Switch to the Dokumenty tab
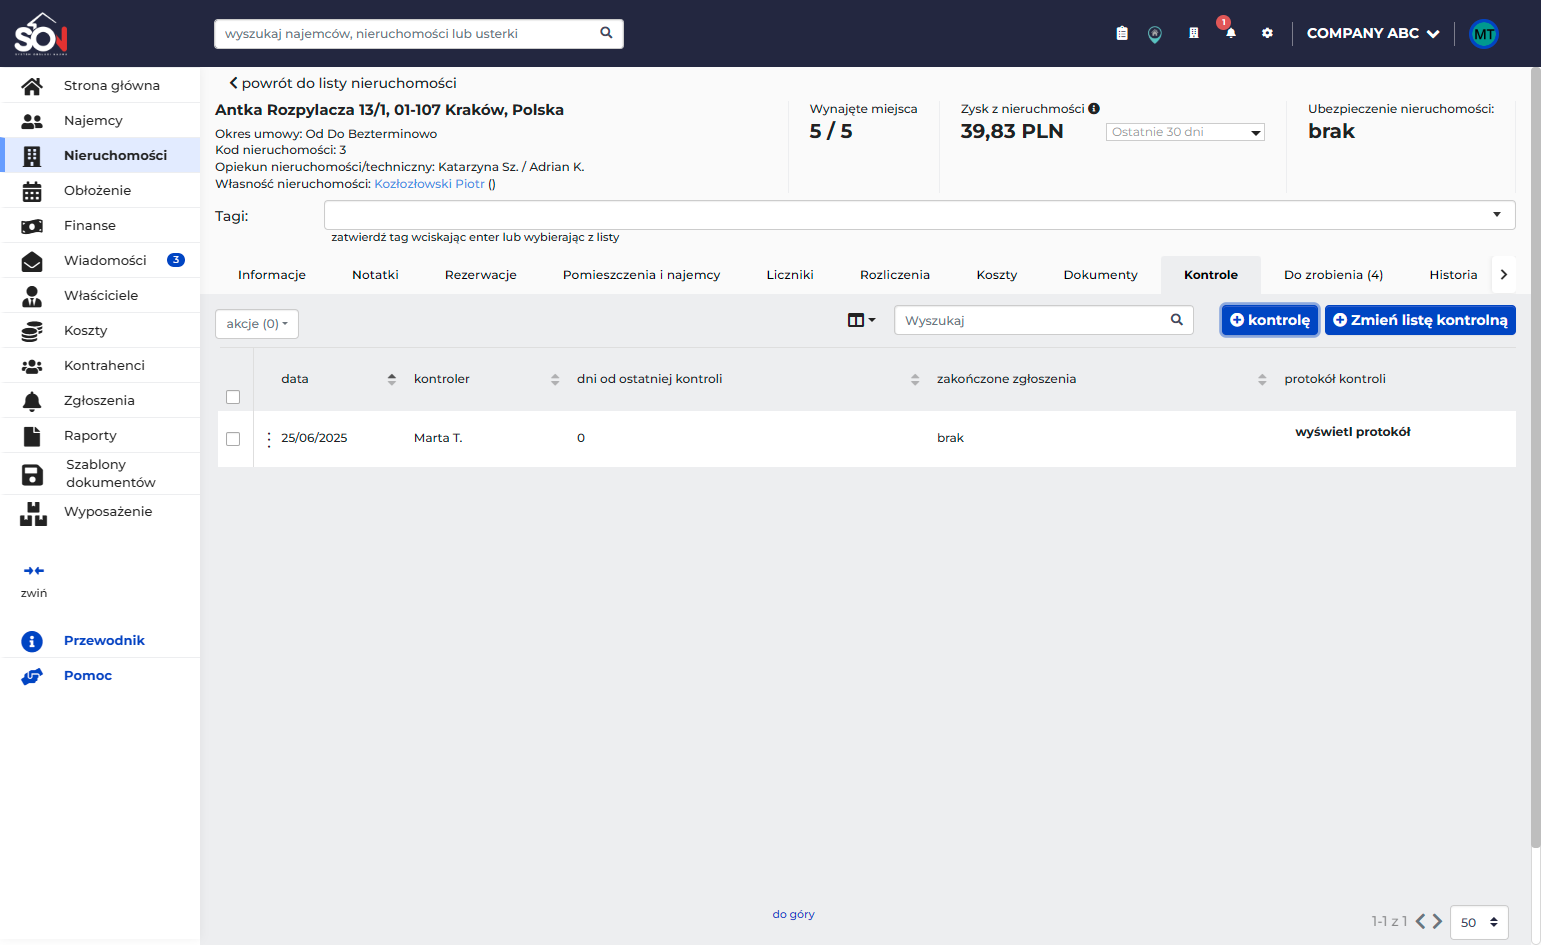This screenshot has height=945, width=1541. tap(1100, 275)
